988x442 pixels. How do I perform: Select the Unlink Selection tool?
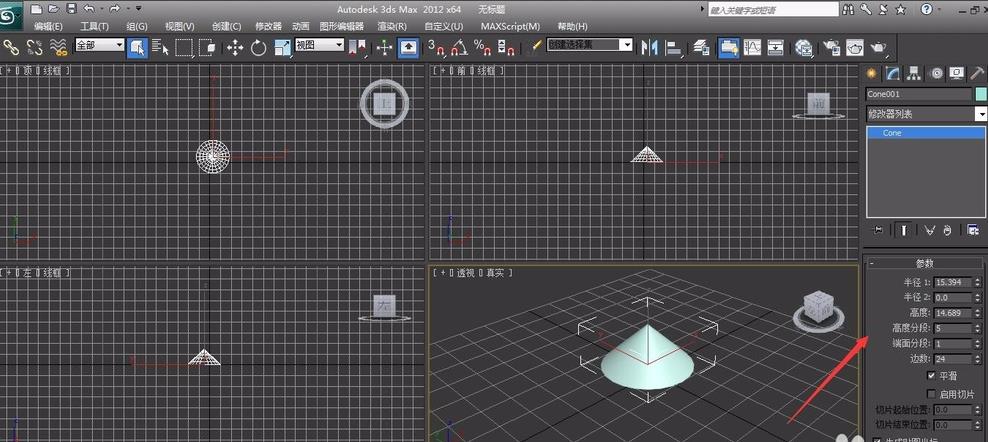[x=35, y=47]
